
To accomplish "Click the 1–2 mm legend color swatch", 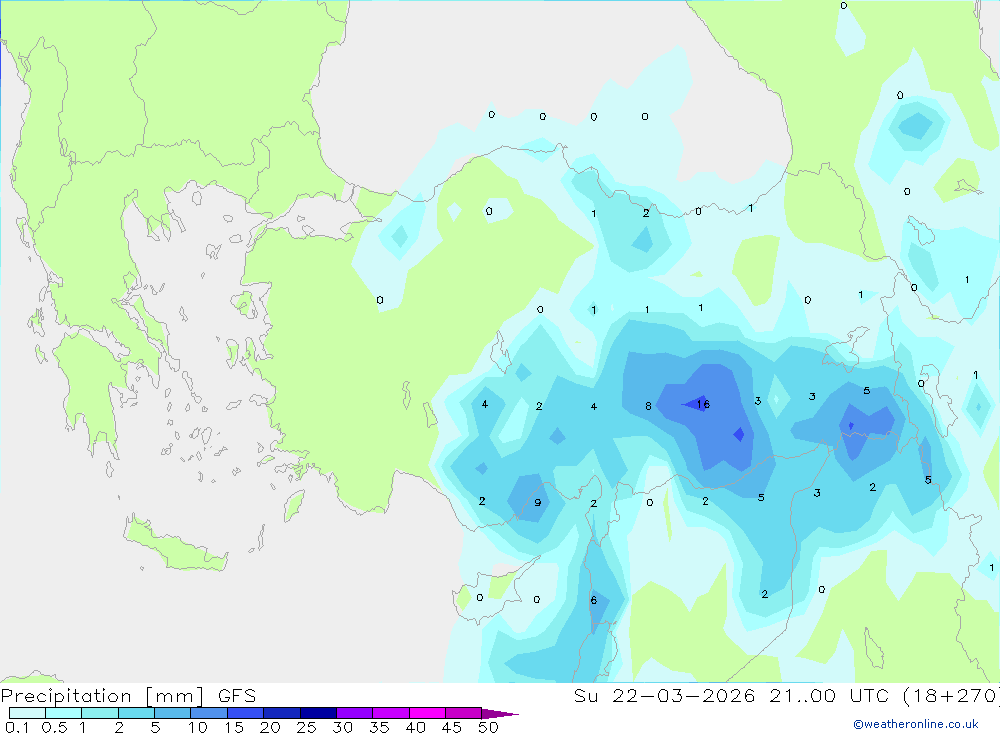I will pos(100,713).
